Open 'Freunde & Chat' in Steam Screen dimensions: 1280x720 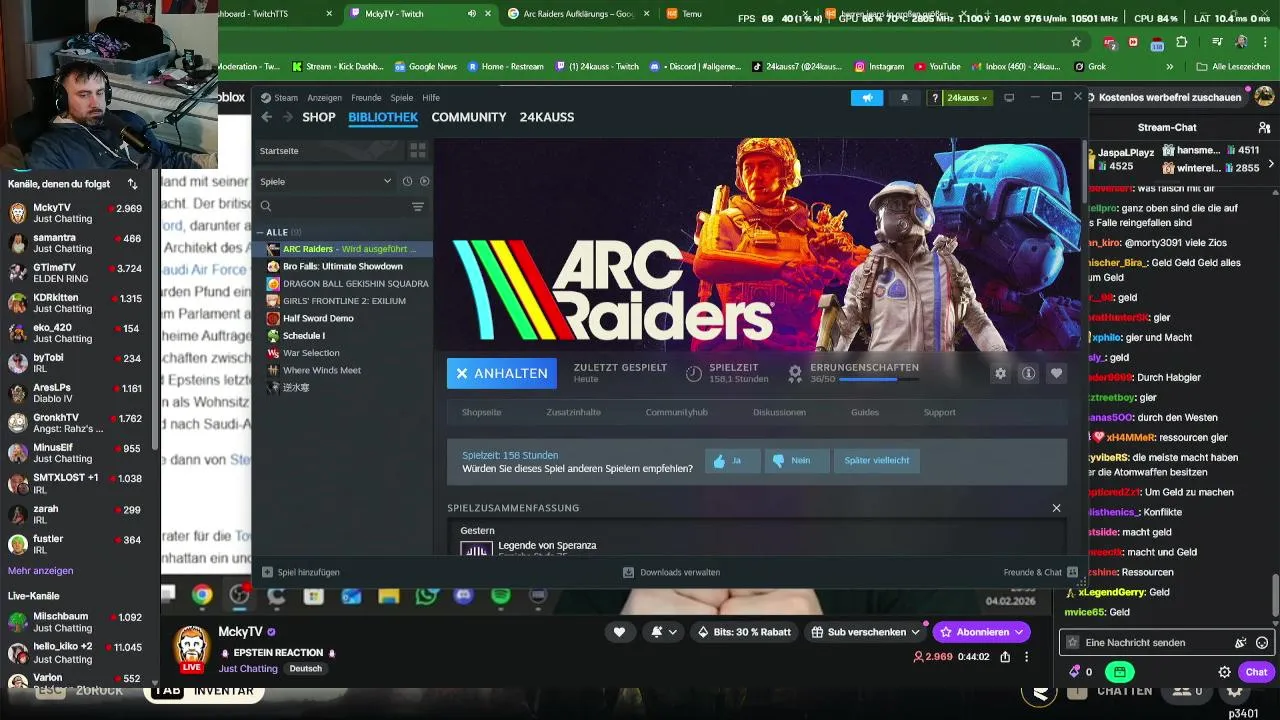coord(1040,572)
